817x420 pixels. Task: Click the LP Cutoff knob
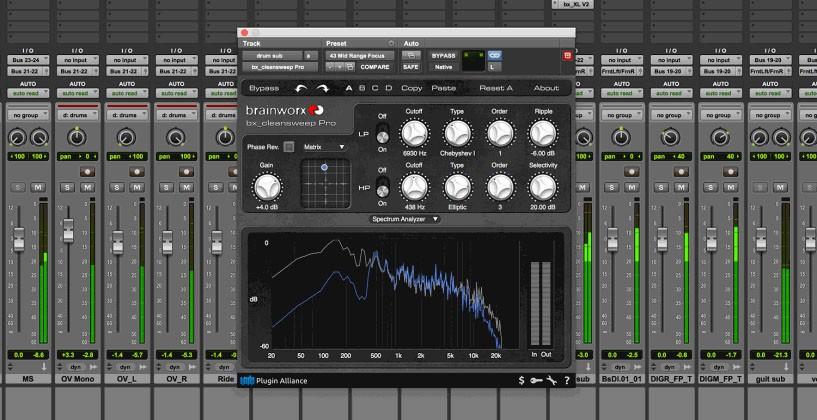415,134
